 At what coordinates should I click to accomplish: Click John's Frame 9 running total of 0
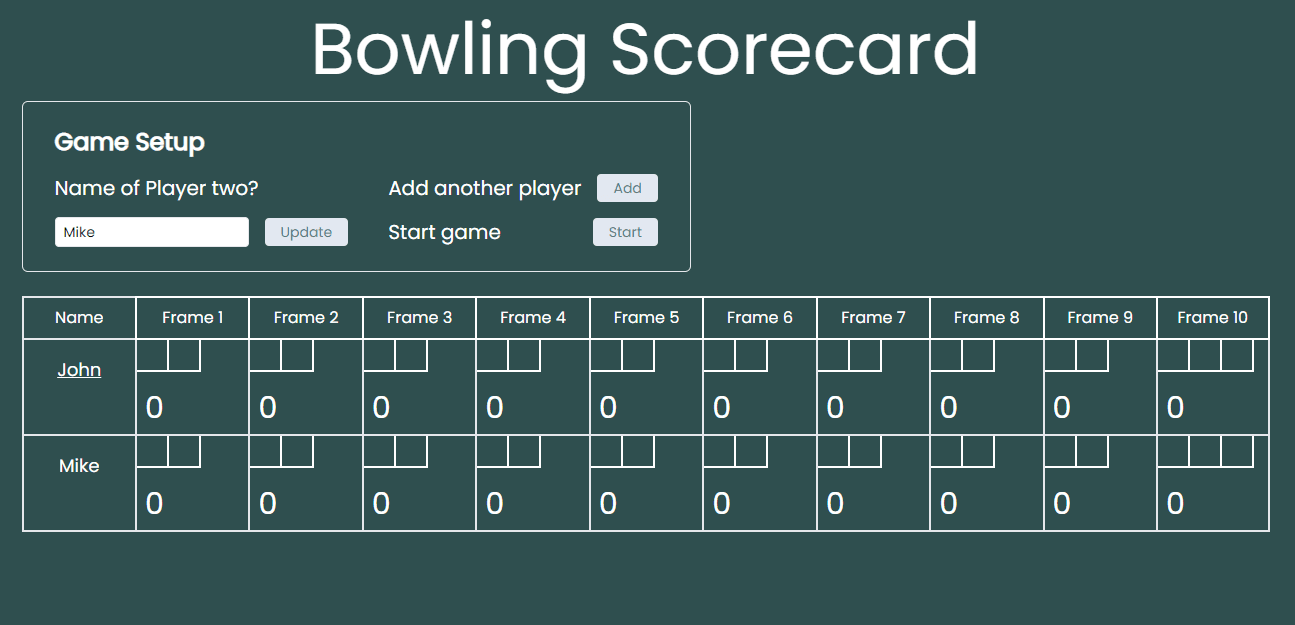tap(1062, 407)
